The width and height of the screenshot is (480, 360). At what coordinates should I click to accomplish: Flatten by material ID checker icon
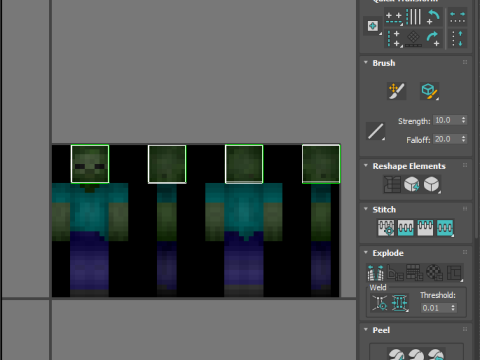click(434, 273)
